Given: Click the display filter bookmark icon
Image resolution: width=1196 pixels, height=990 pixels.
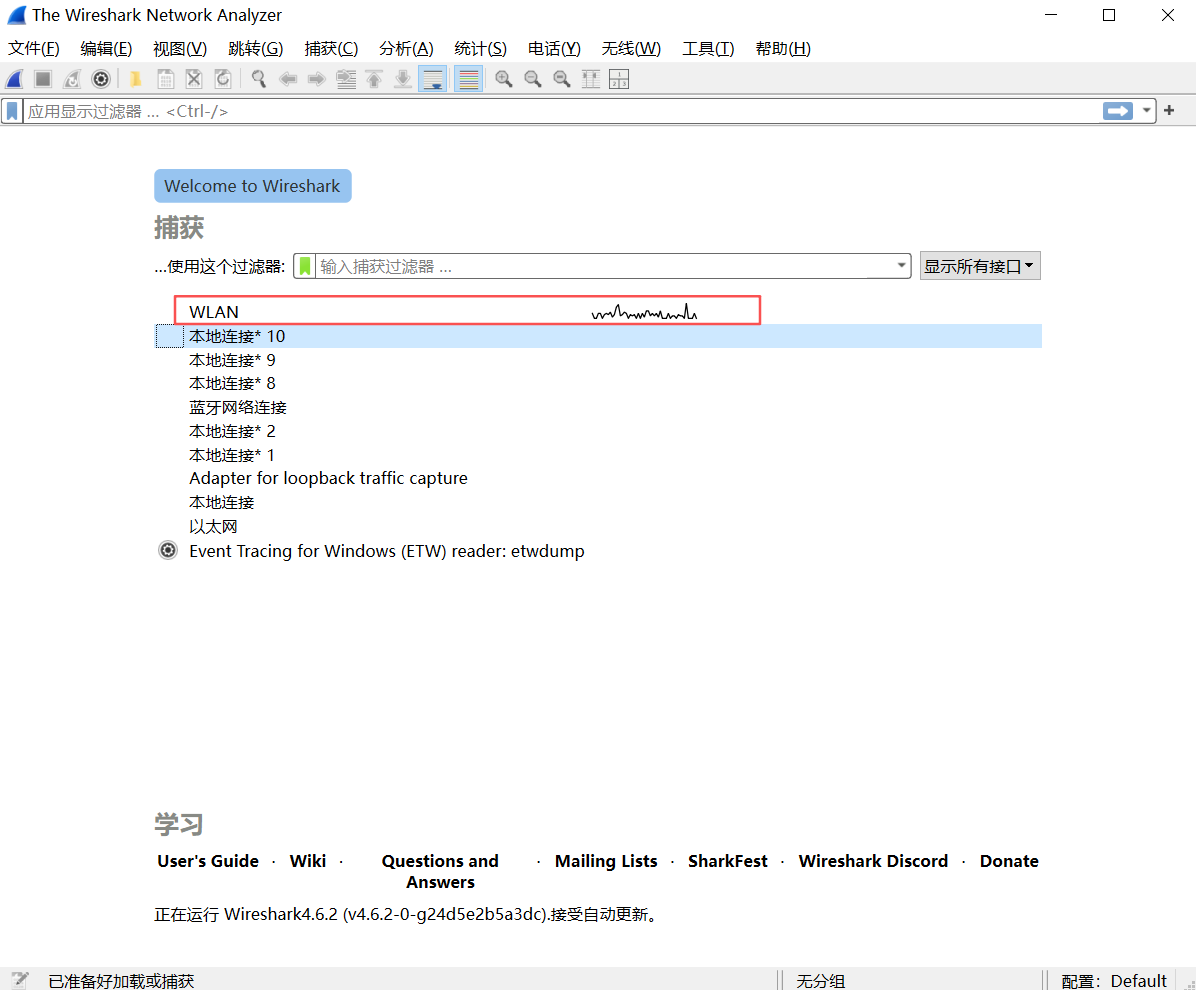Looking at the screenshot, I should point(12,111).
